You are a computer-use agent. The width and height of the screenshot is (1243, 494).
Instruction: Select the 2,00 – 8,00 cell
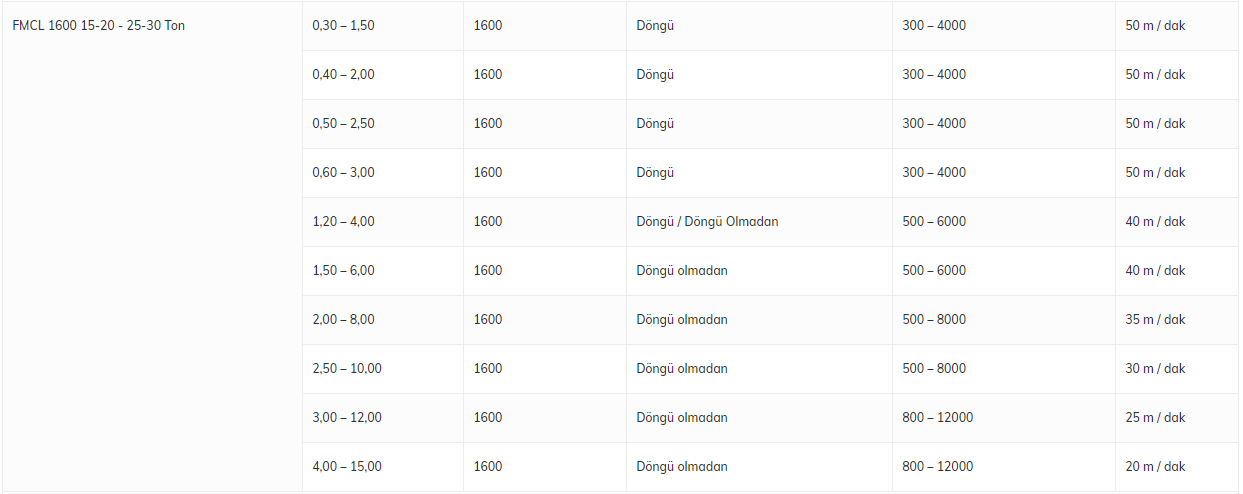343,320
